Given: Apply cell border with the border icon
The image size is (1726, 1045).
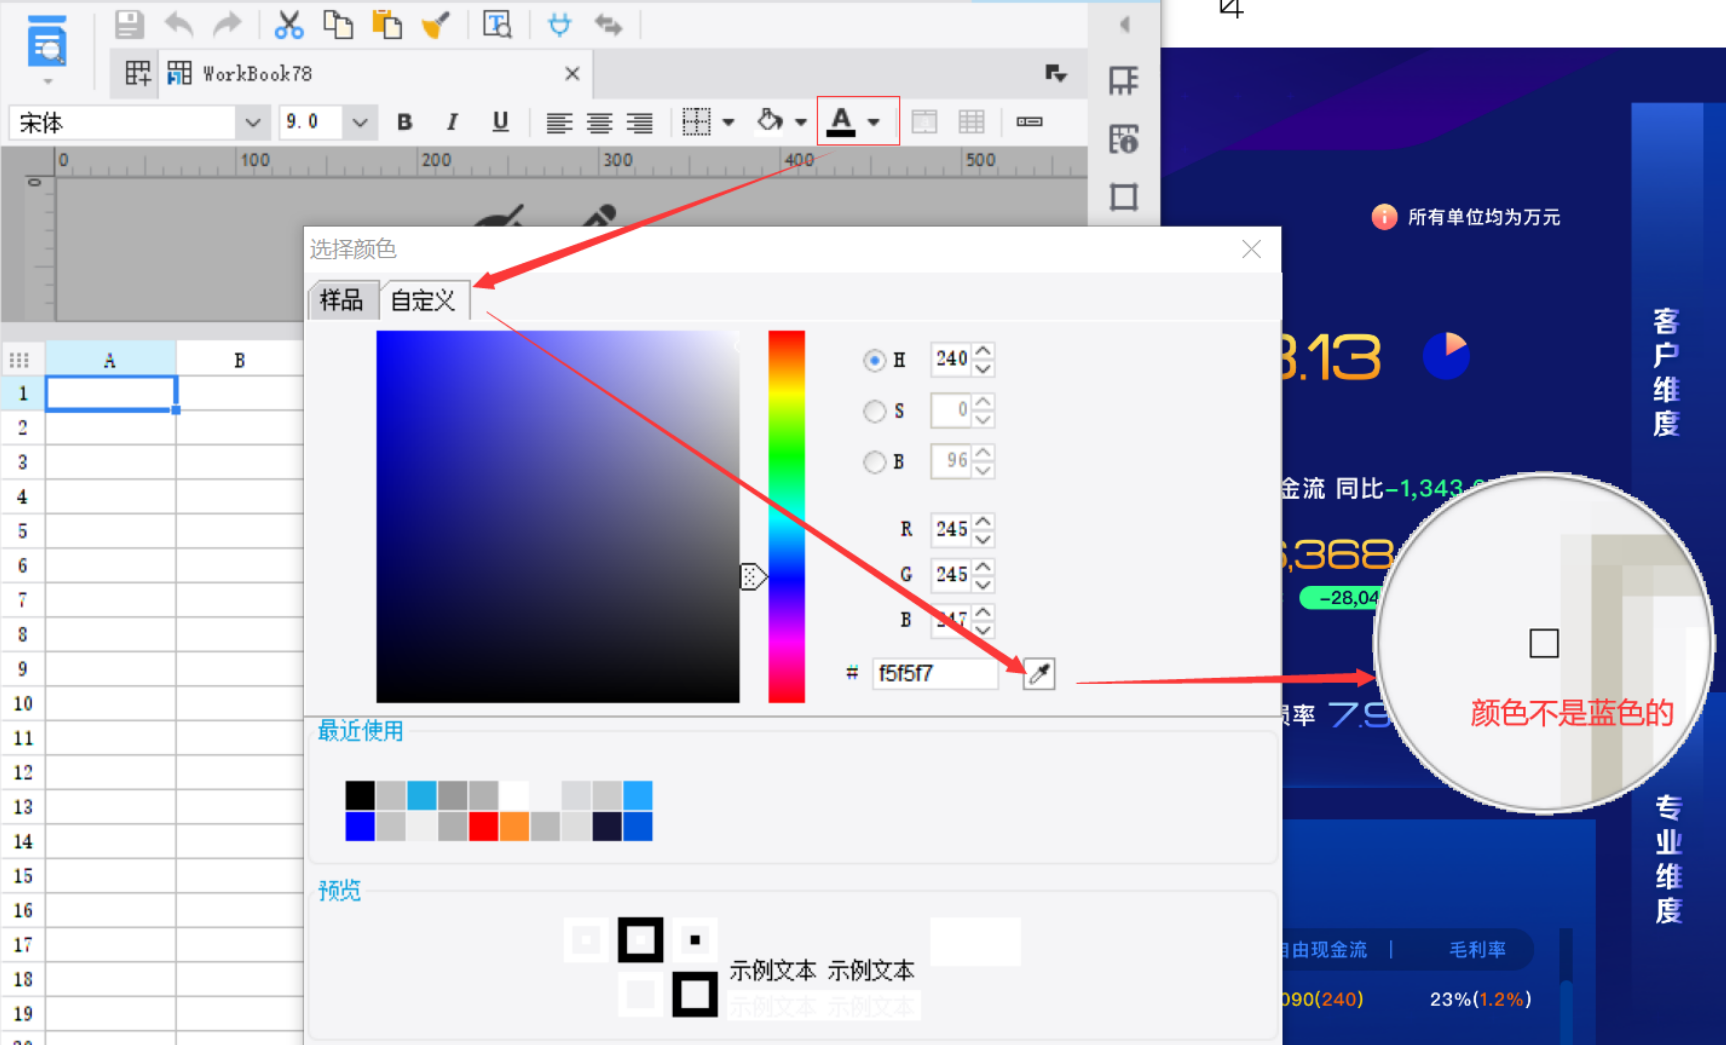Looking at the screenshot, I should pyautogui.click(x=696, y=122).
